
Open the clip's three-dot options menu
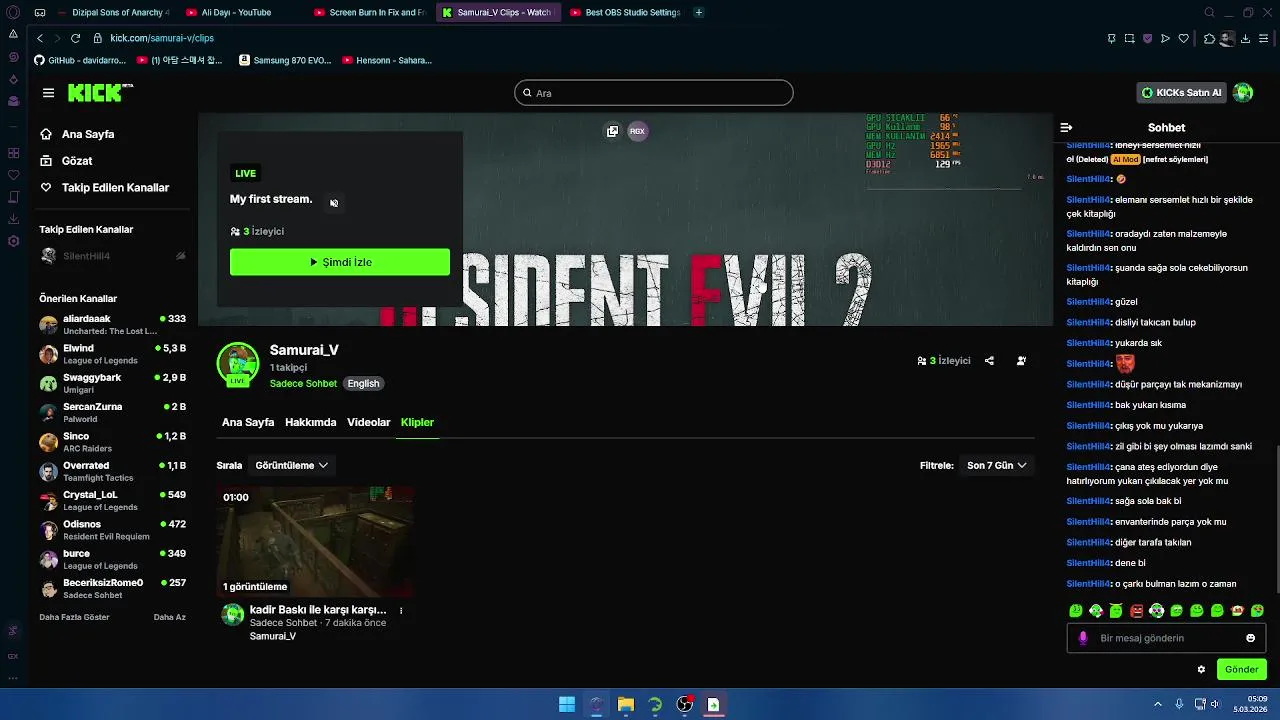401,610
